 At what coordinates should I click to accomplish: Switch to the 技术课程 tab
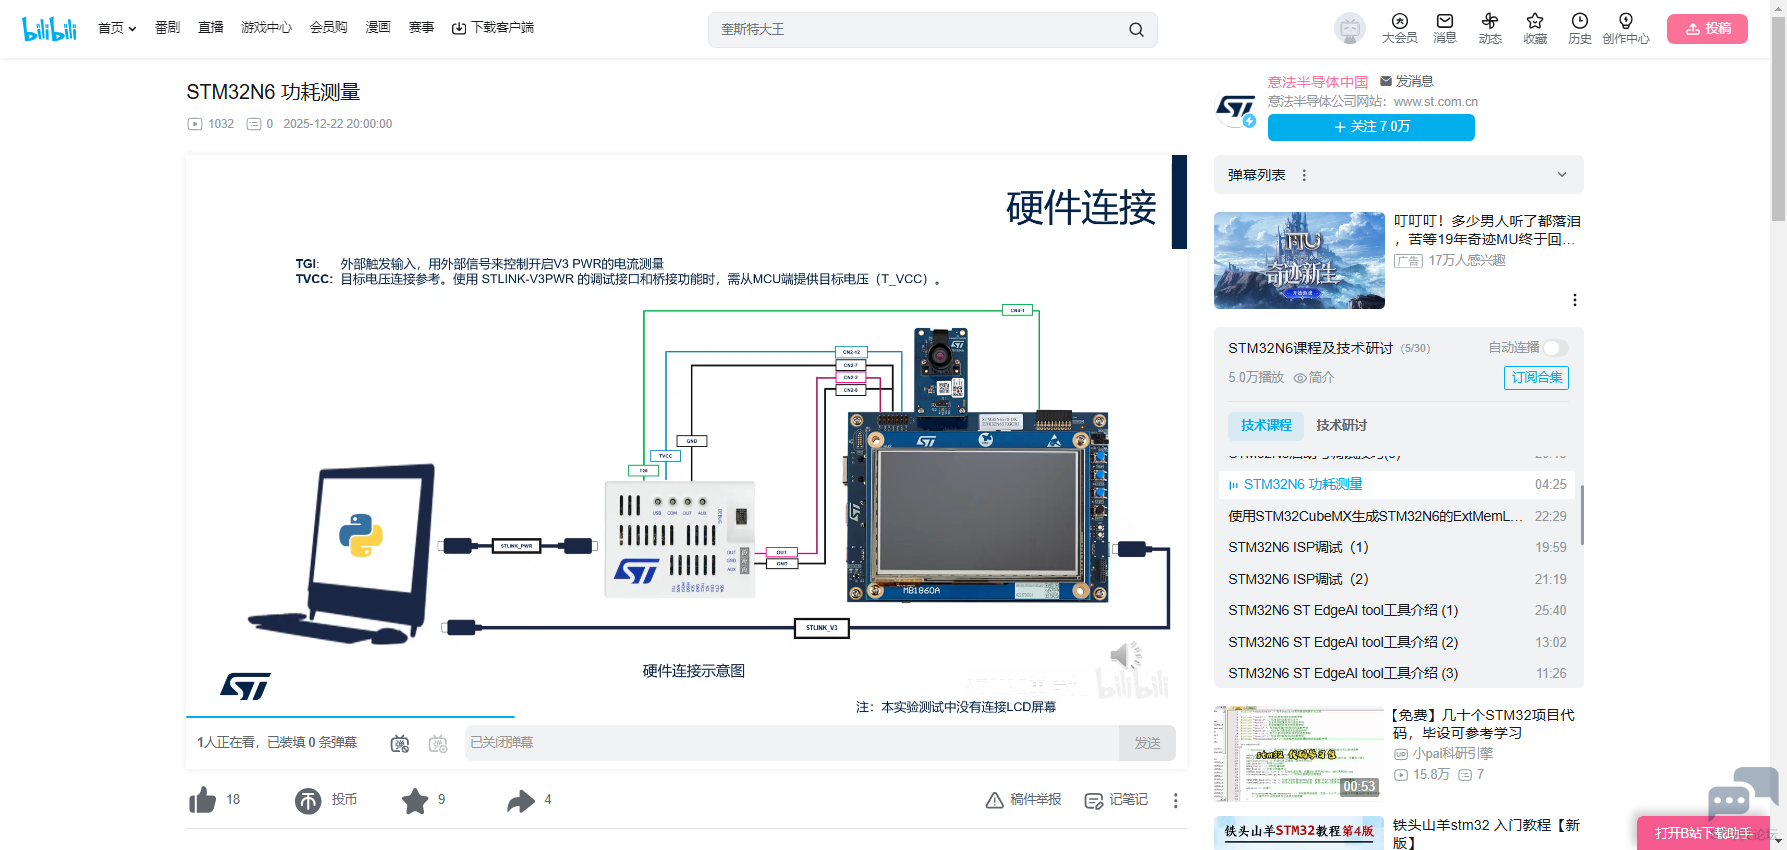click(x=1266, y=426)
